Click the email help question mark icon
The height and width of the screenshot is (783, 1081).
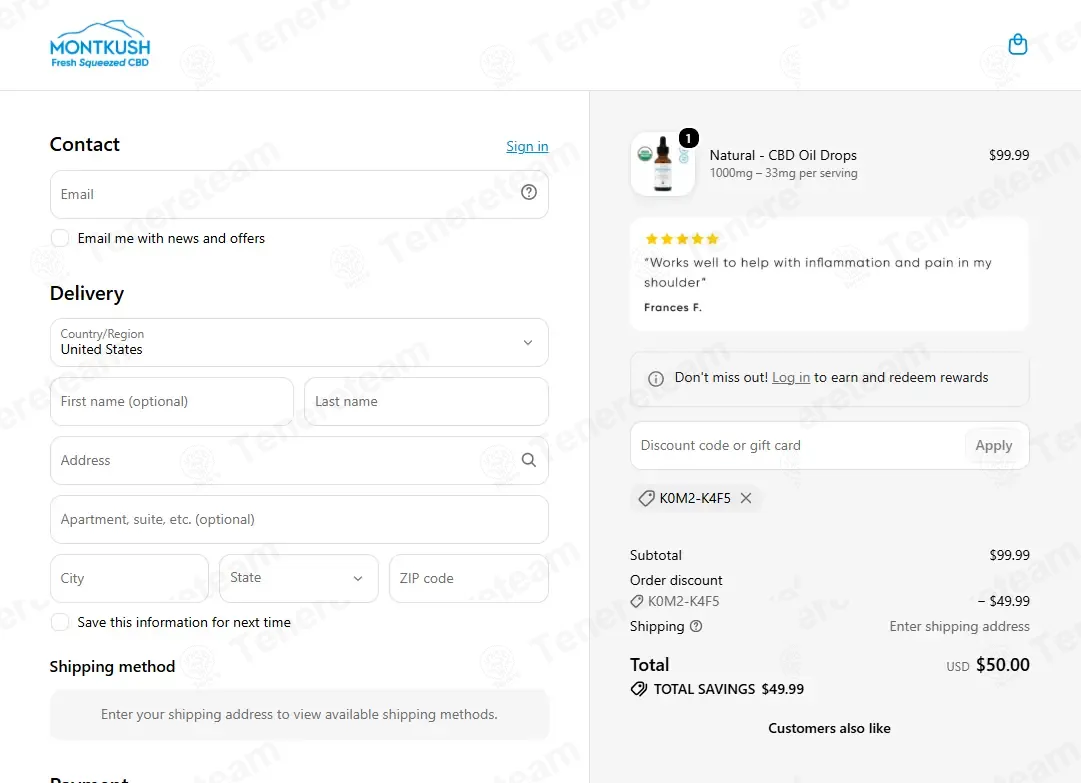tap(529, 192)
